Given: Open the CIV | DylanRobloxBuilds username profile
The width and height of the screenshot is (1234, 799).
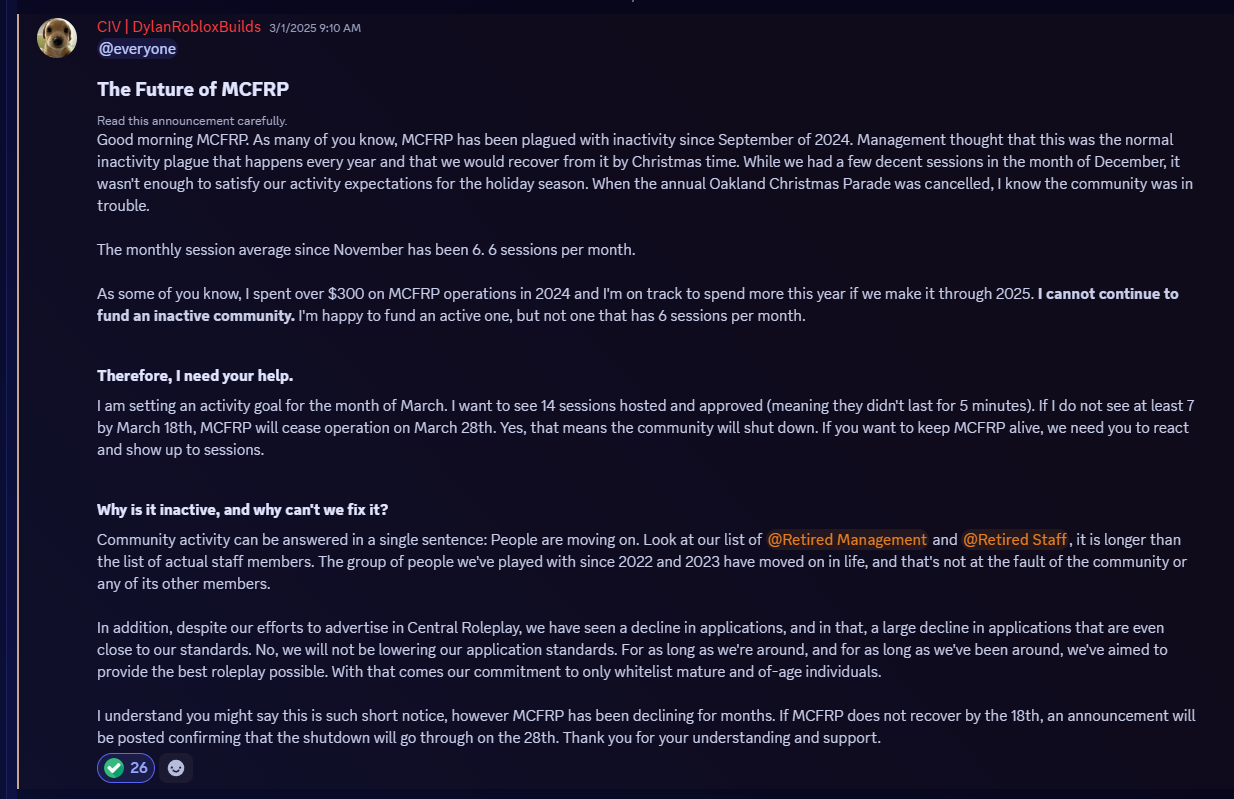Looking at the screenshot, I should coord(179,27).
